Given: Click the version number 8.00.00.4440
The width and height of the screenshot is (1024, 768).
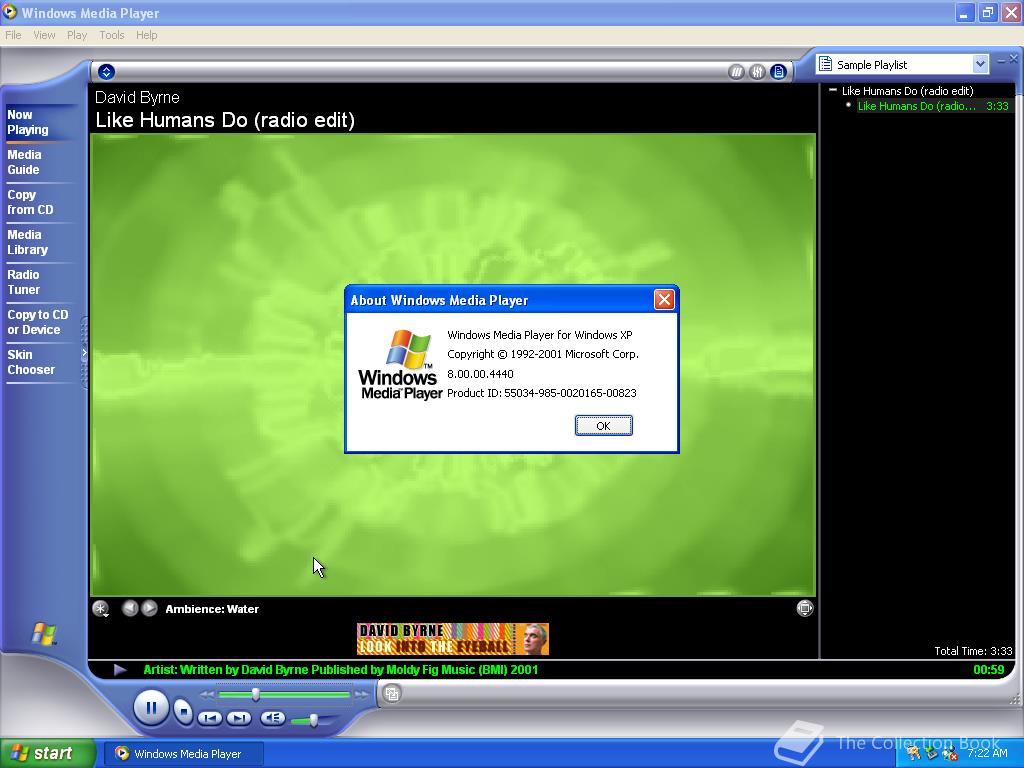Looking at the screenshot, I should (x=480, y=374).
